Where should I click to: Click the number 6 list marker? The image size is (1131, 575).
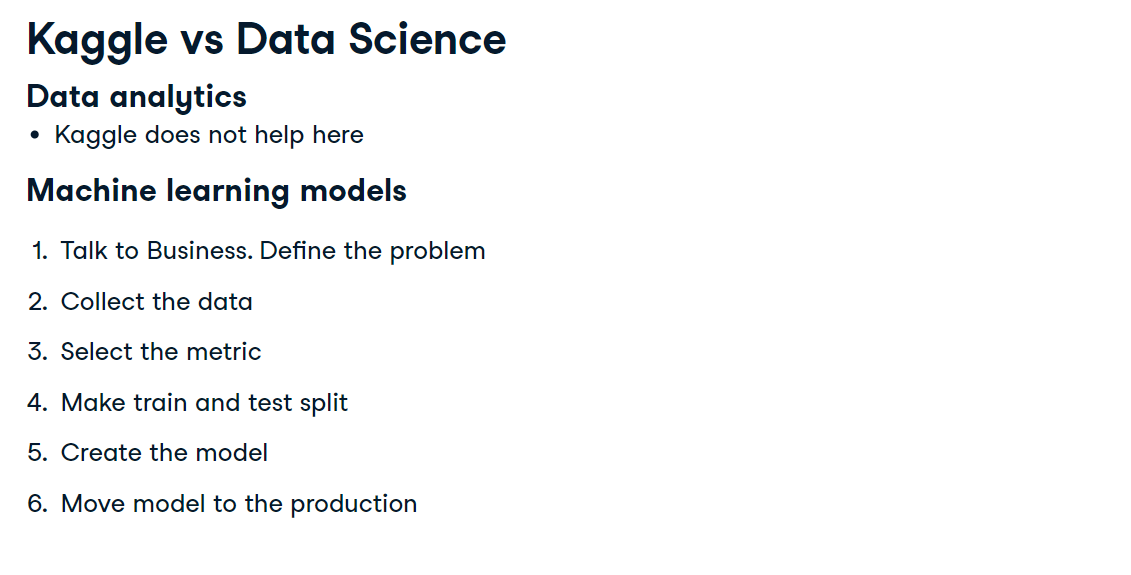coord(38,504)
